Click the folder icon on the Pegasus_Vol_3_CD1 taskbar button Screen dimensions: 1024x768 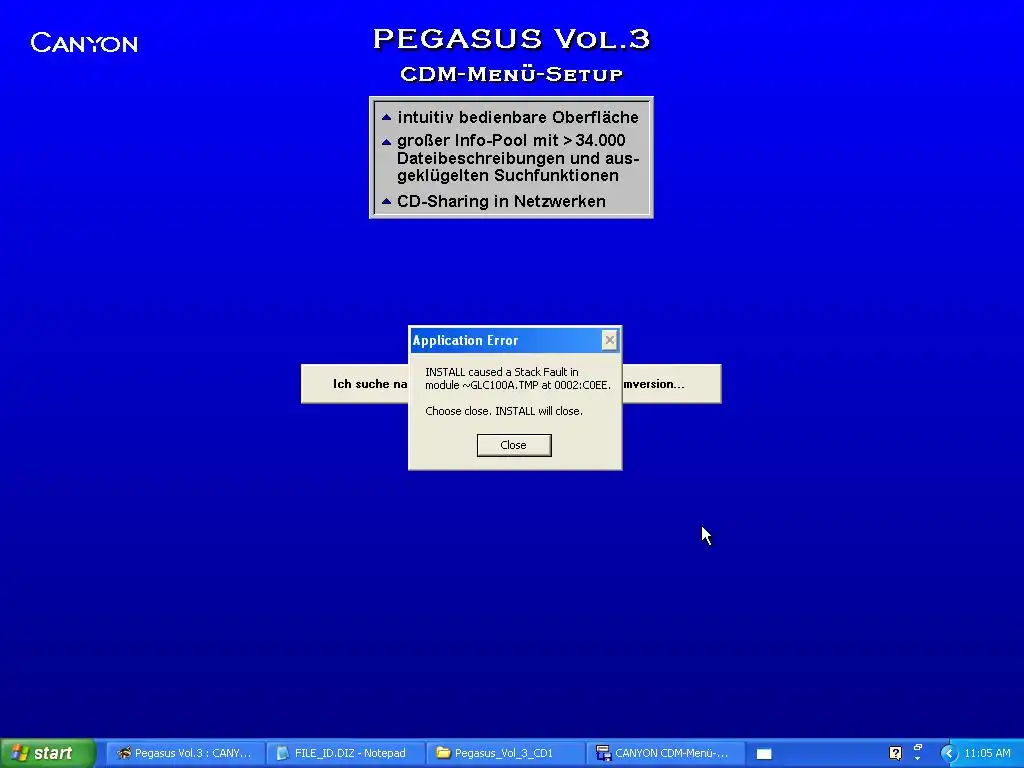(443, 753)
